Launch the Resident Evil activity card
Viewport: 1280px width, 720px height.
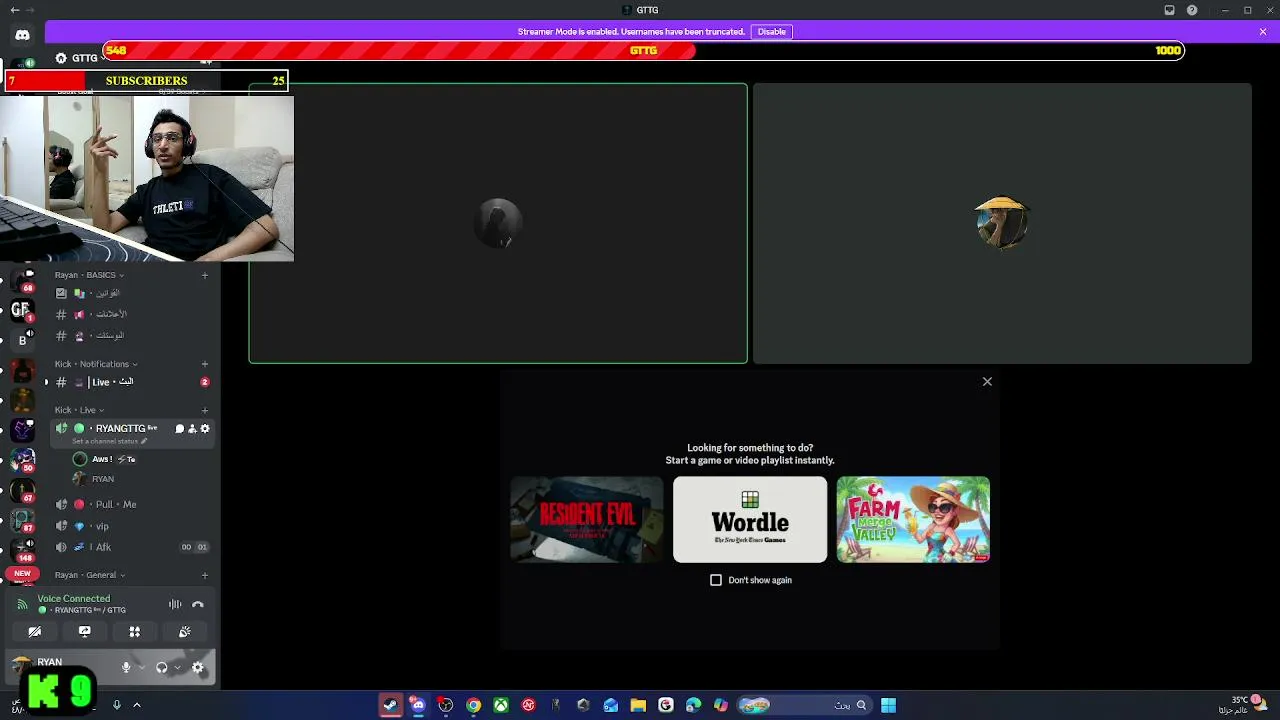[x=587, y=519]
